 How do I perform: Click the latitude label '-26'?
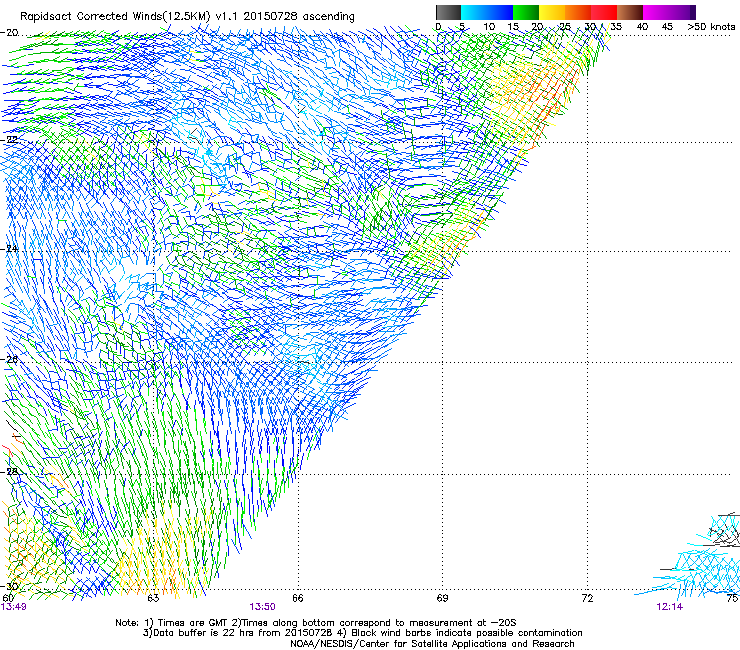coord(9,360)
